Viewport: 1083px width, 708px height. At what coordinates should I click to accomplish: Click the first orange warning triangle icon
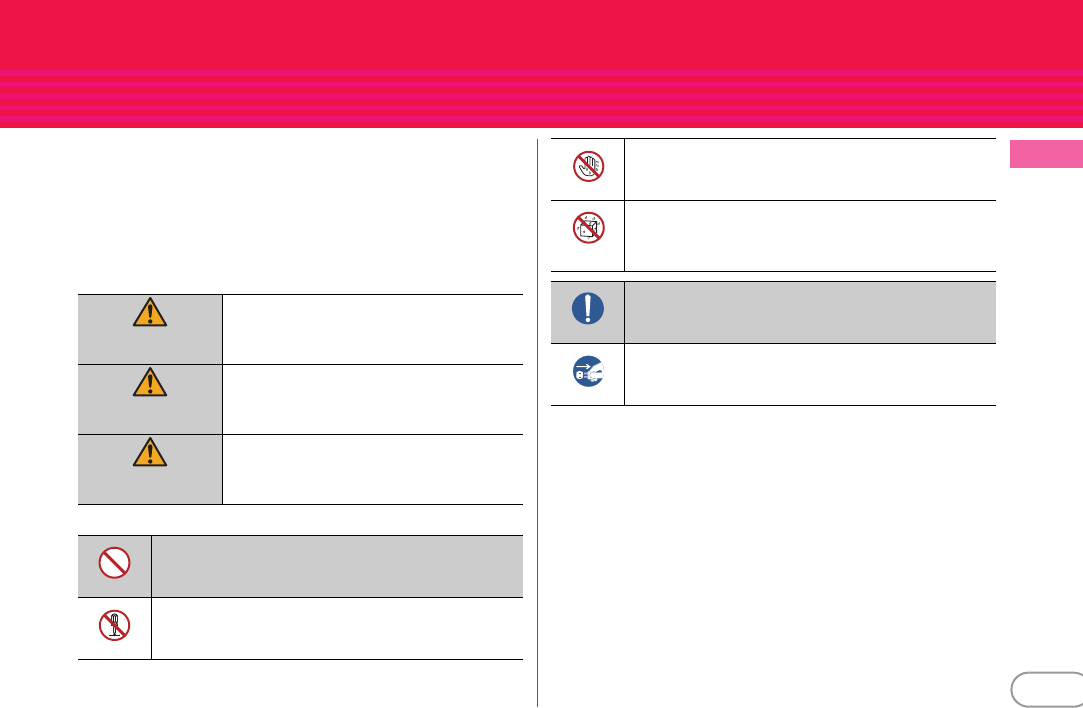pyautogui.click(x=150, y=312)
